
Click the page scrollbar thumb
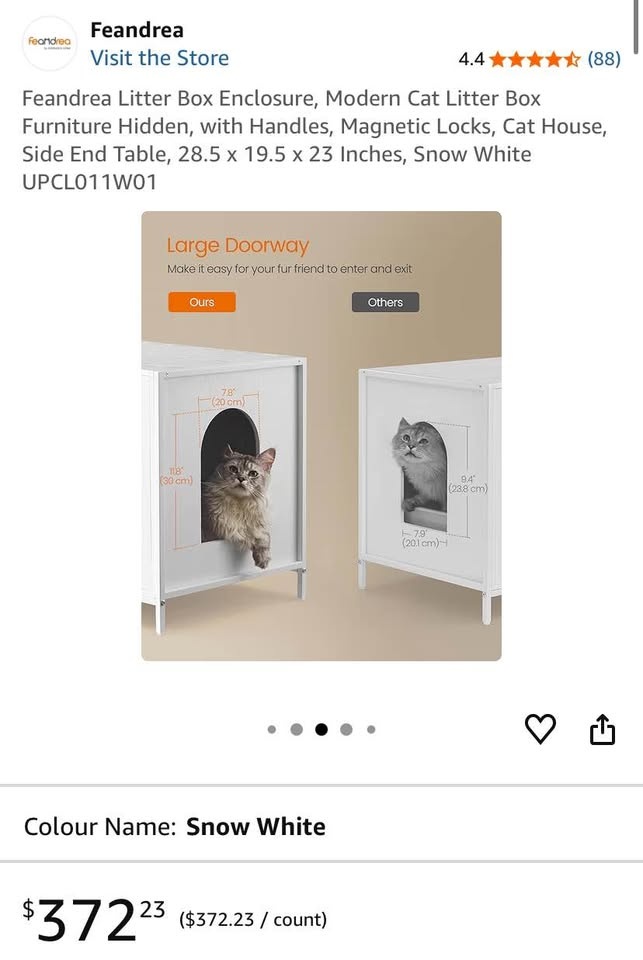639,28
